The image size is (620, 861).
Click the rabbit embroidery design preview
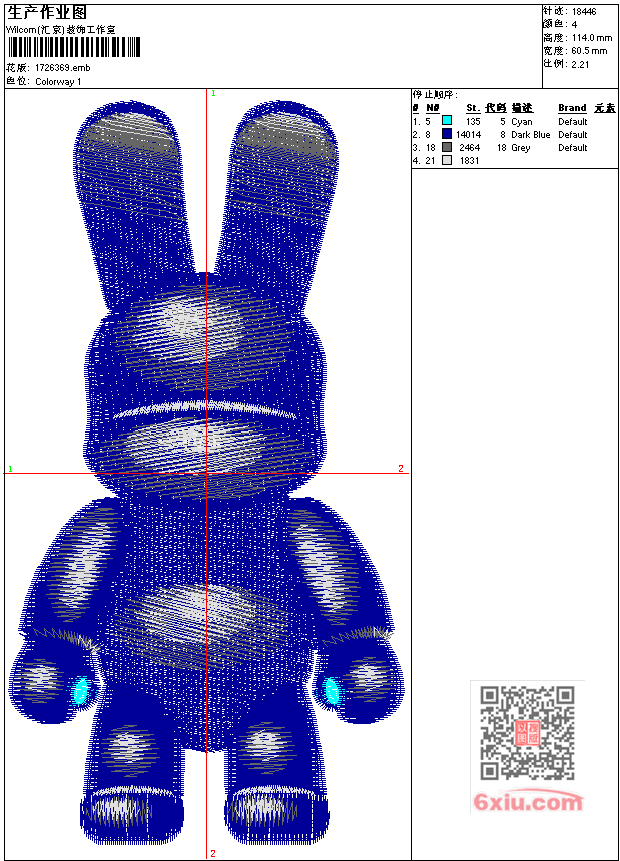[206, 472]
